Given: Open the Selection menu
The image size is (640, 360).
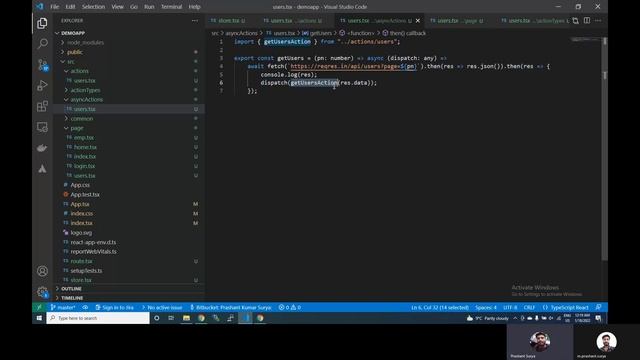Looking at the screenshot, I should [93, 7].
